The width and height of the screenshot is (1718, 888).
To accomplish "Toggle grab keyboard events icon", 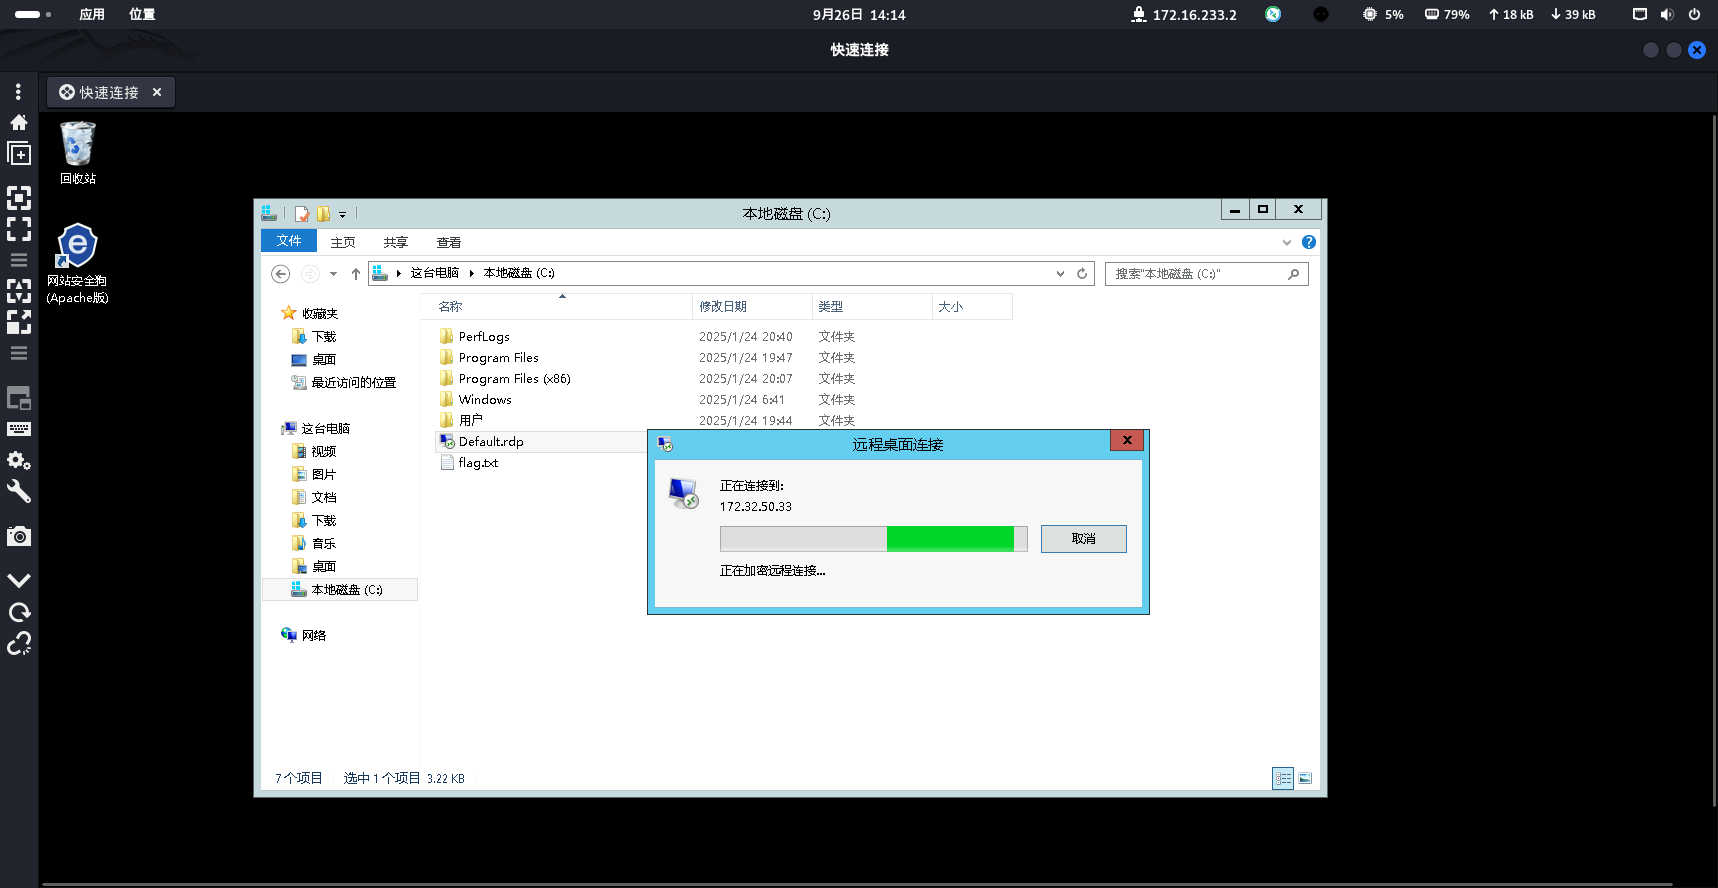I will pos(19,429).
